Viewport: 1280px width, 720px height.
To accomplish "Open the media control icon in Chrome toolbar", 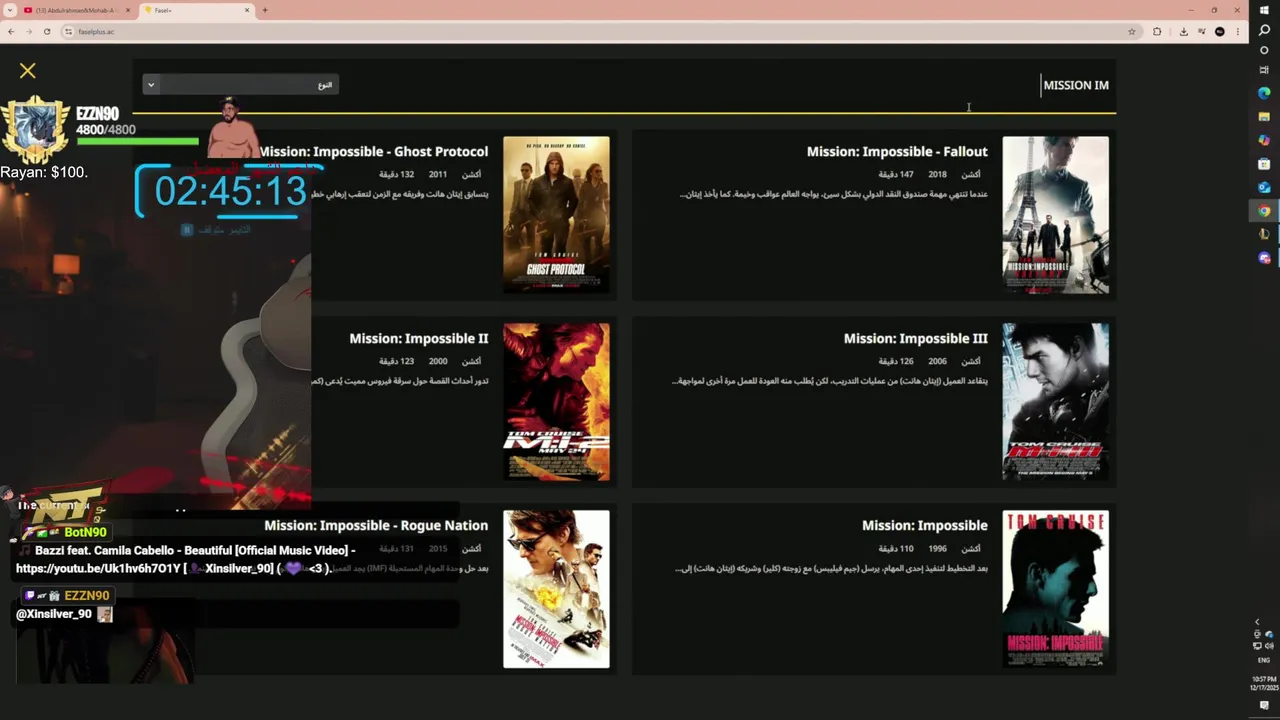I will (1201, 31).
